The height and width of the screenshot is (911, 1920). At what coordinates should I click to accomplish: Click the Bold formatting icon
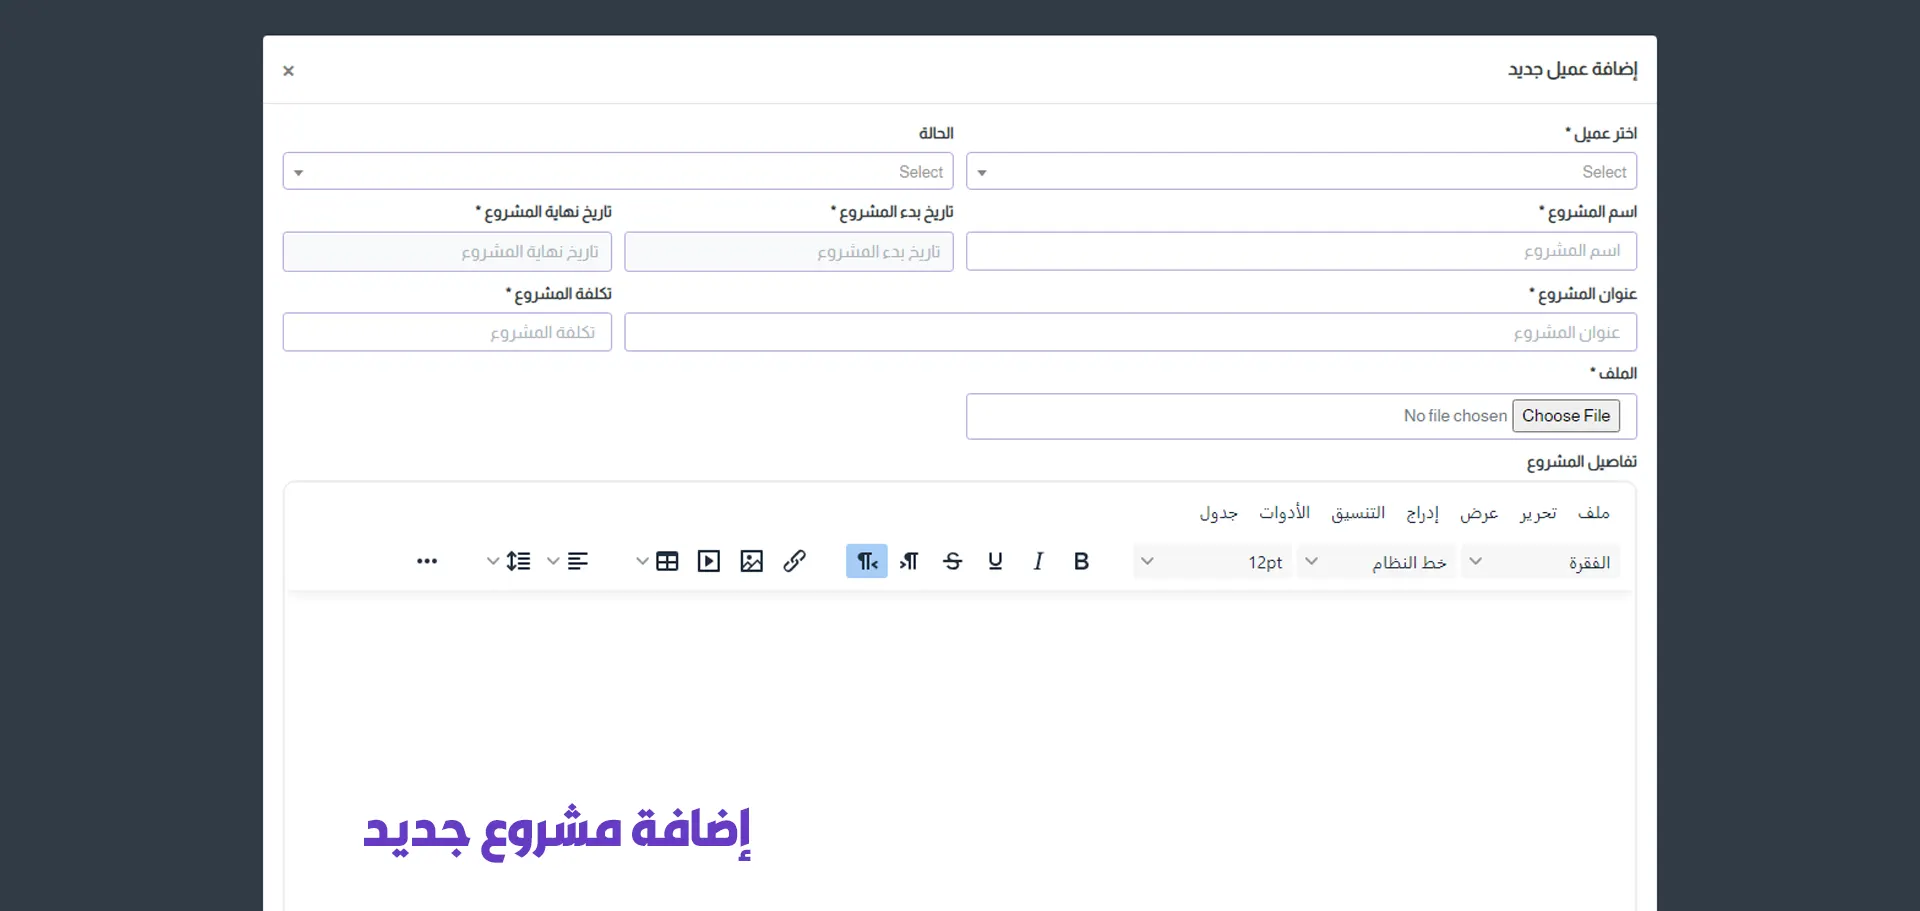[x=1081, y=562]
